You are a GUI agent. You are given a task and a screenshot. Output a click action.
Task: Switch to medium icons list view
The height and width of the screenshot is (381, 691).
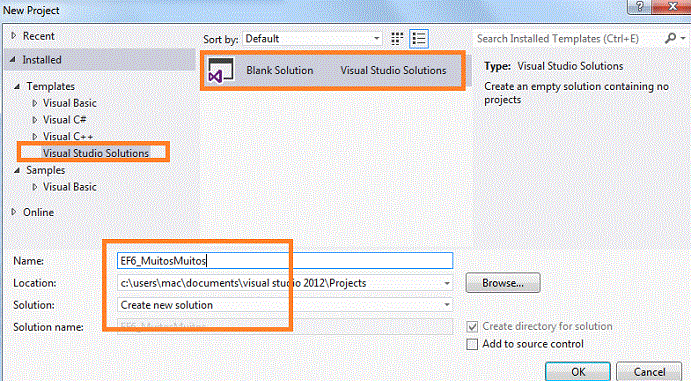coord(419,39)
